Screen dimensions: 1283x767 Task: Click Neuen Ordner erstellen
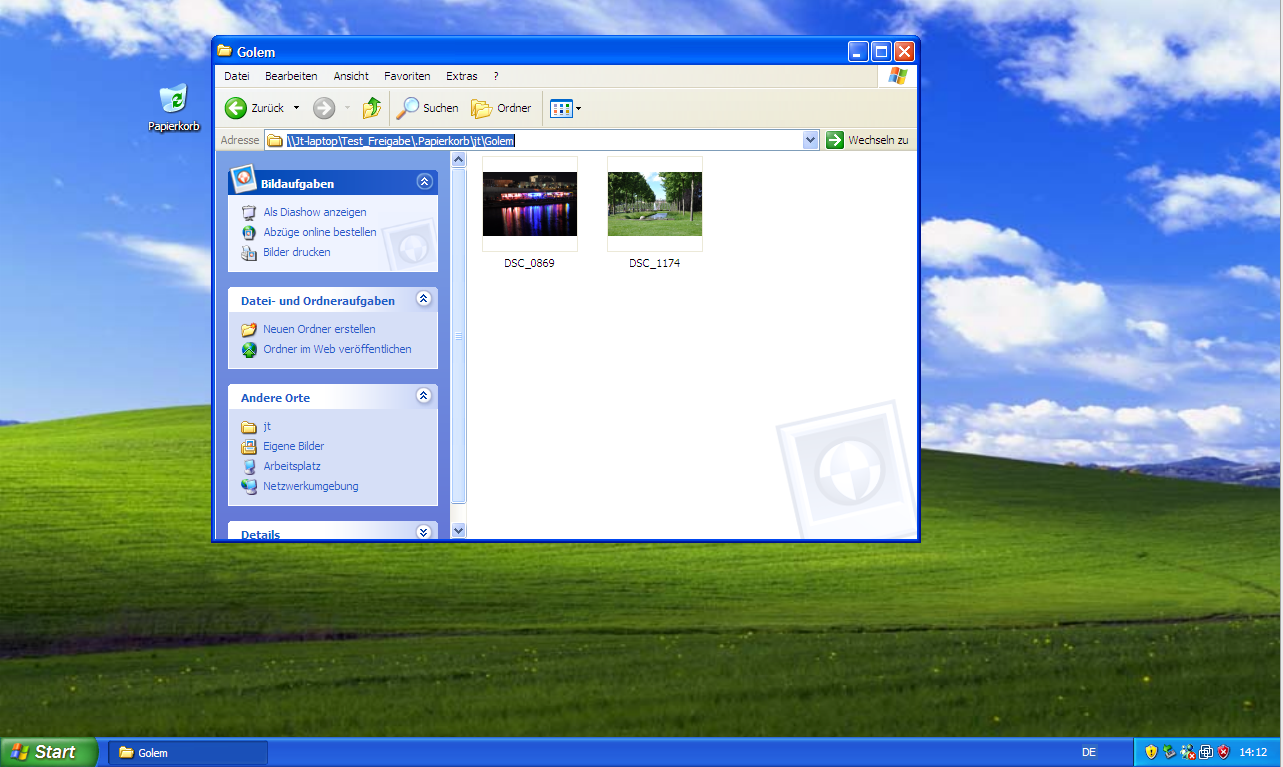coord(319,329)
